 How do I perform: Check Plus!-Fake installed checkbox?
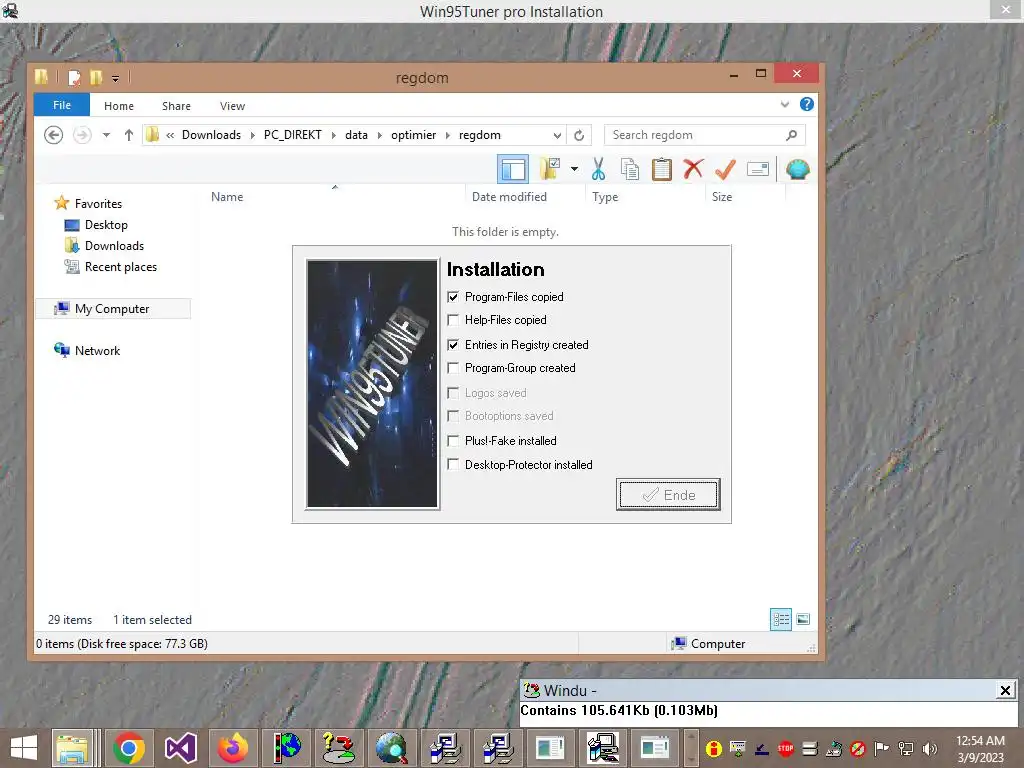click(453, 441)
